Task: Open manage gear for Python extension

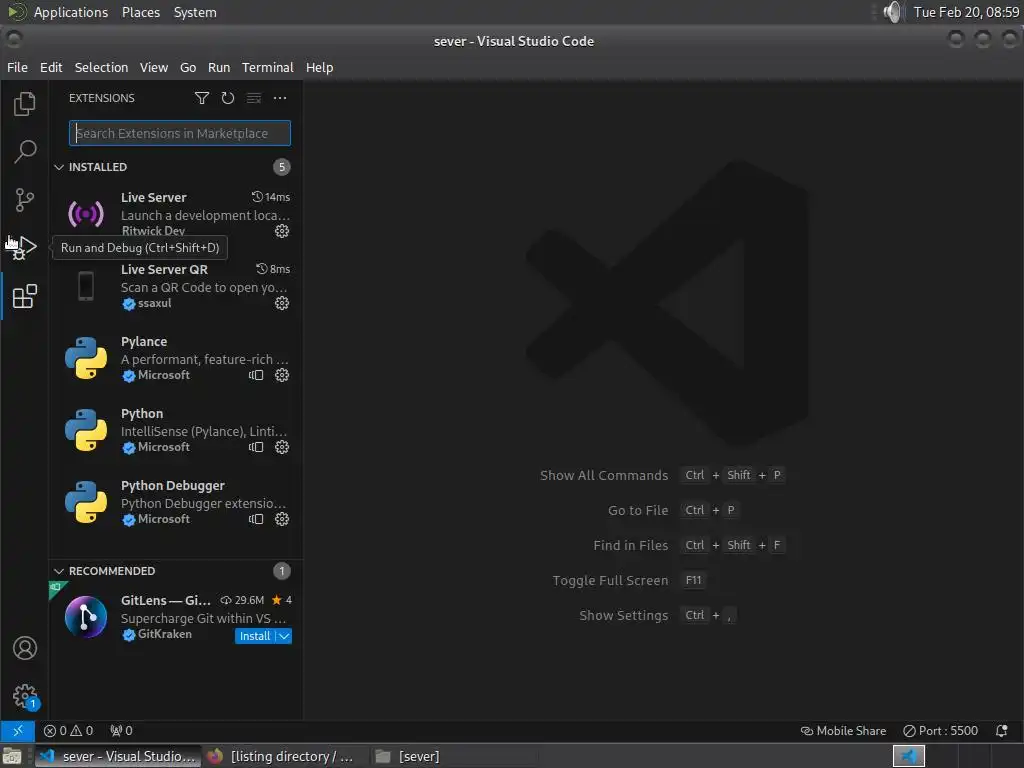Action: click(x=281, y=447)
